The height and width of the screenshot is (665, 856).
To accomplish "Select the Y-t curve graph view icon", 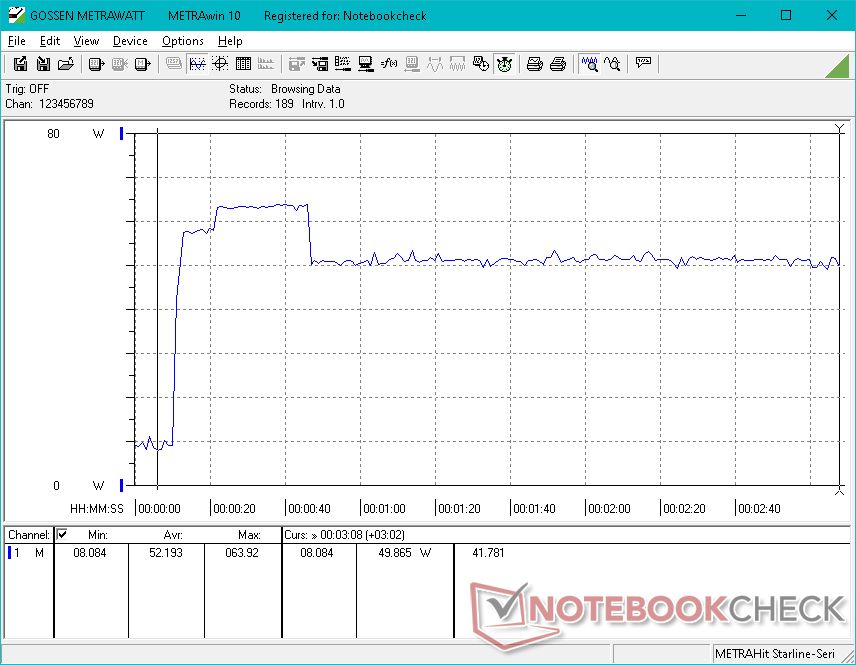I will click(x=197, y=64).
